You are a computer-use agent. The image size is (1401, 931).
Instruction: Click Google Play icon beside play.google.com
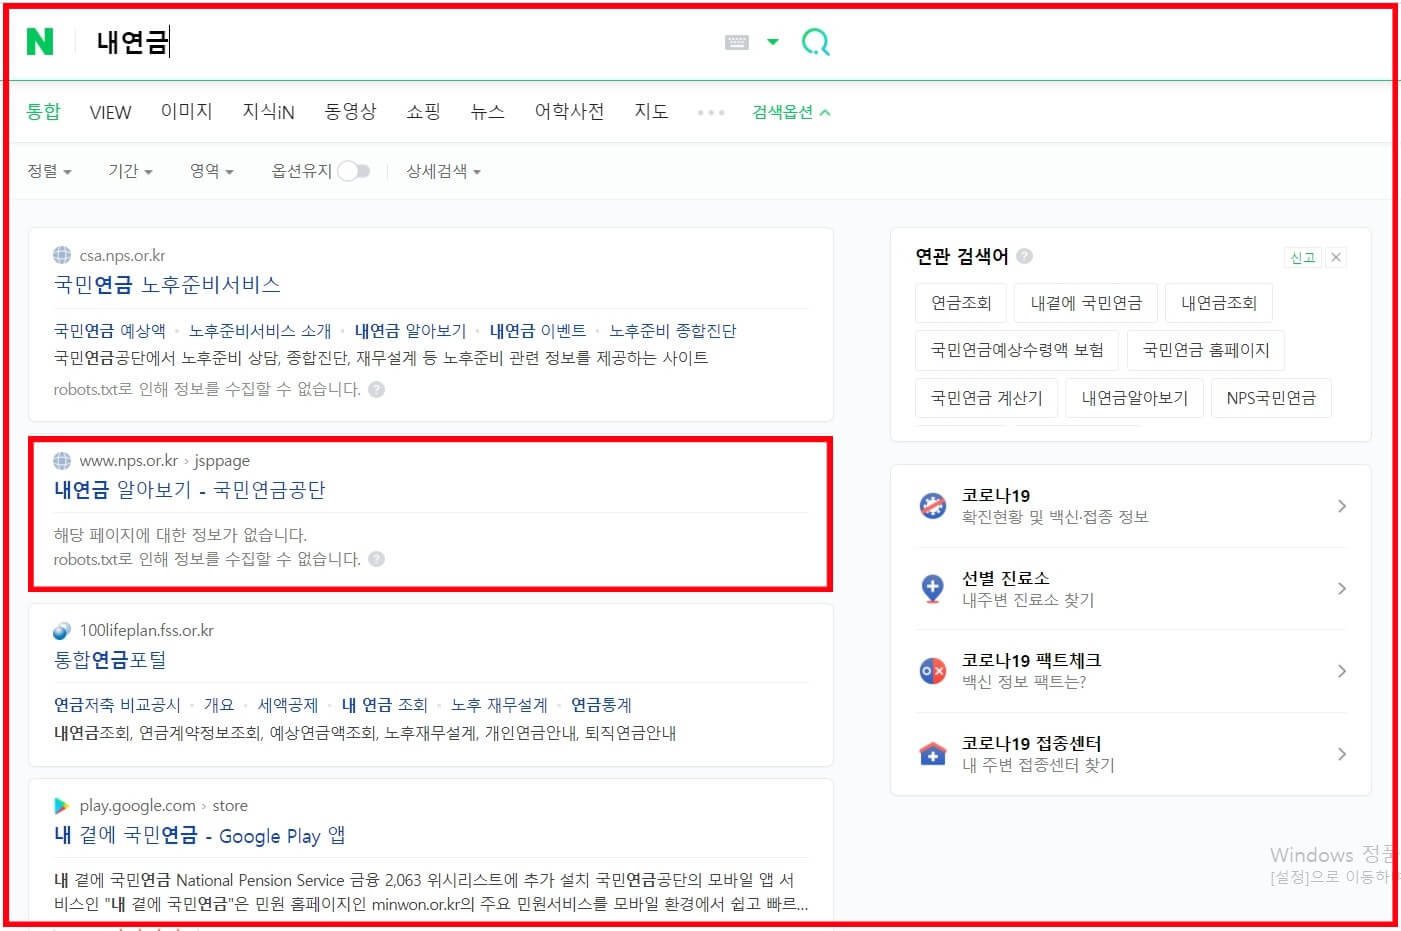click(62, 805)
